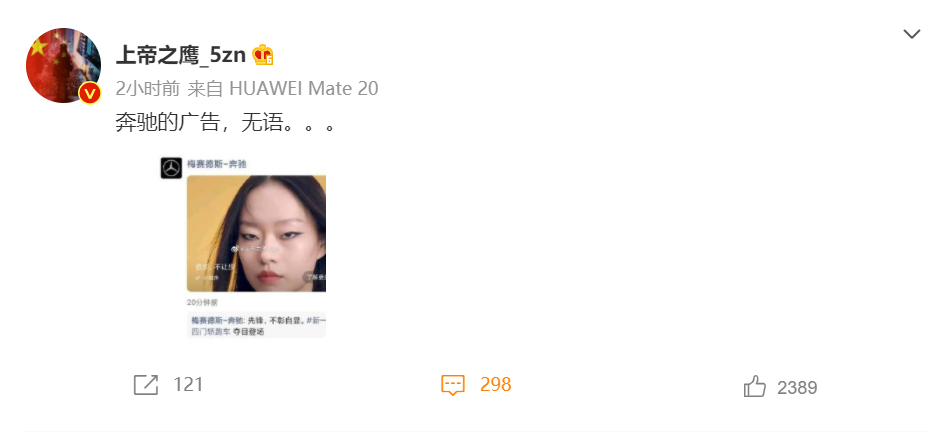Click the 20分钟前 label within the image
This screenshot has width=928, height=434.
click(x=202, y=302)
